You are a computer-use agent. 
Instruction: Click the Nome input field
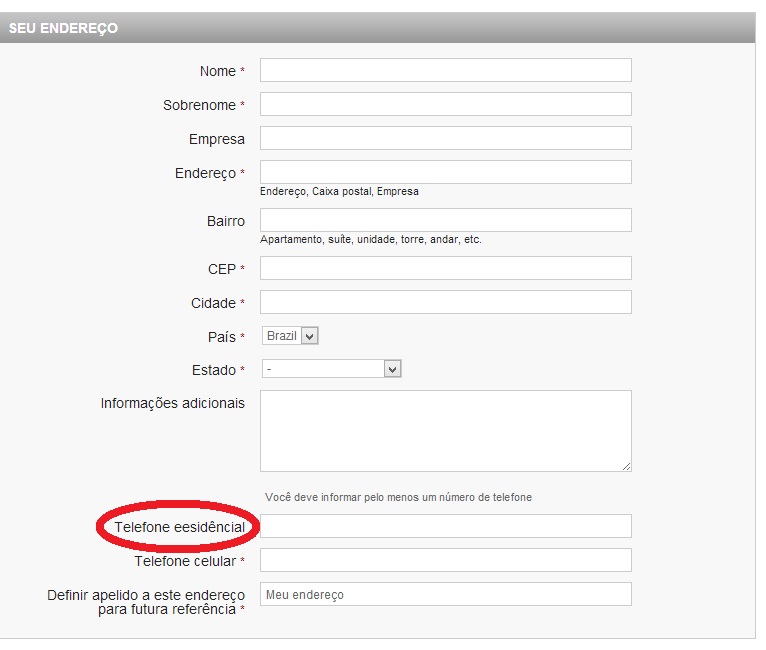tap(446, 70)
